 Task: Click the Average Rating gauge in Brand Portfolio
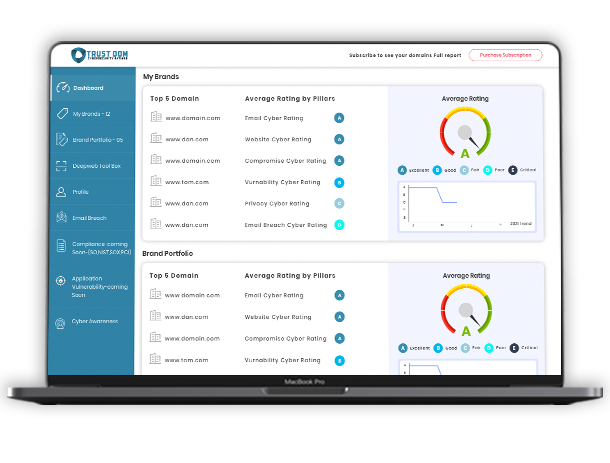click(466, 310)
